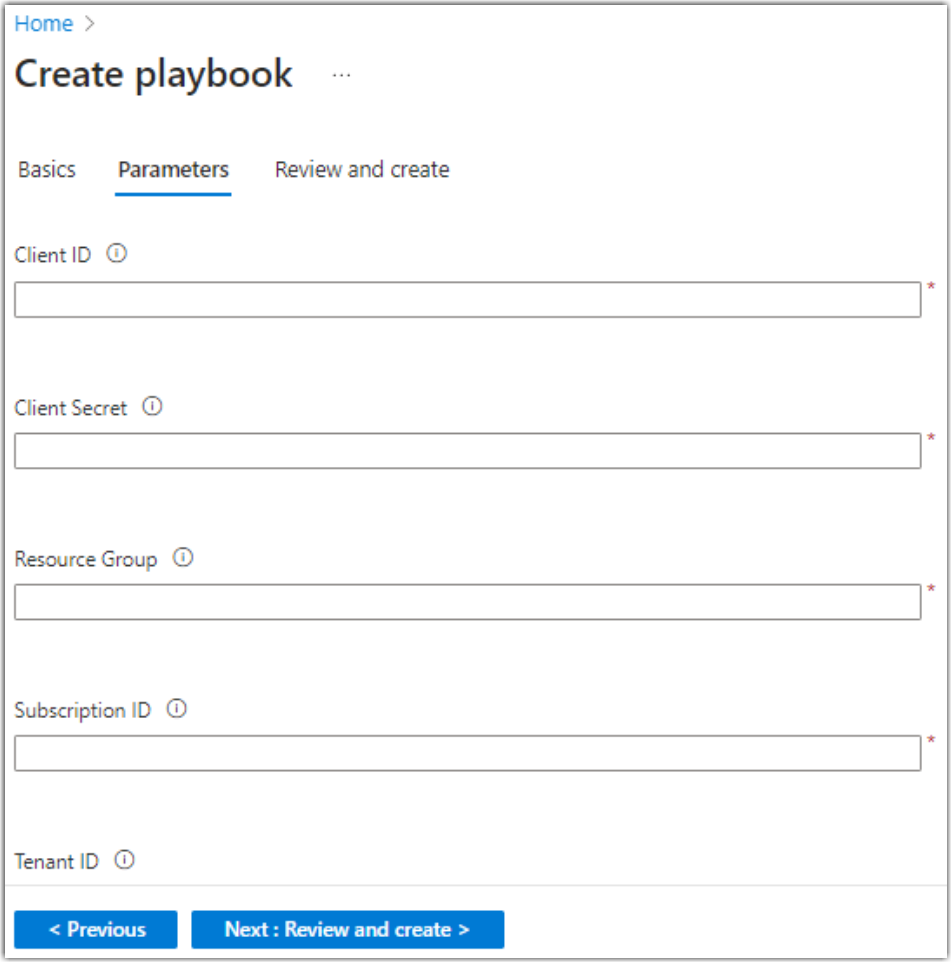Select the Parameters tab
The height and width of the screenshot is (963, 952).
tap(173, 170)
